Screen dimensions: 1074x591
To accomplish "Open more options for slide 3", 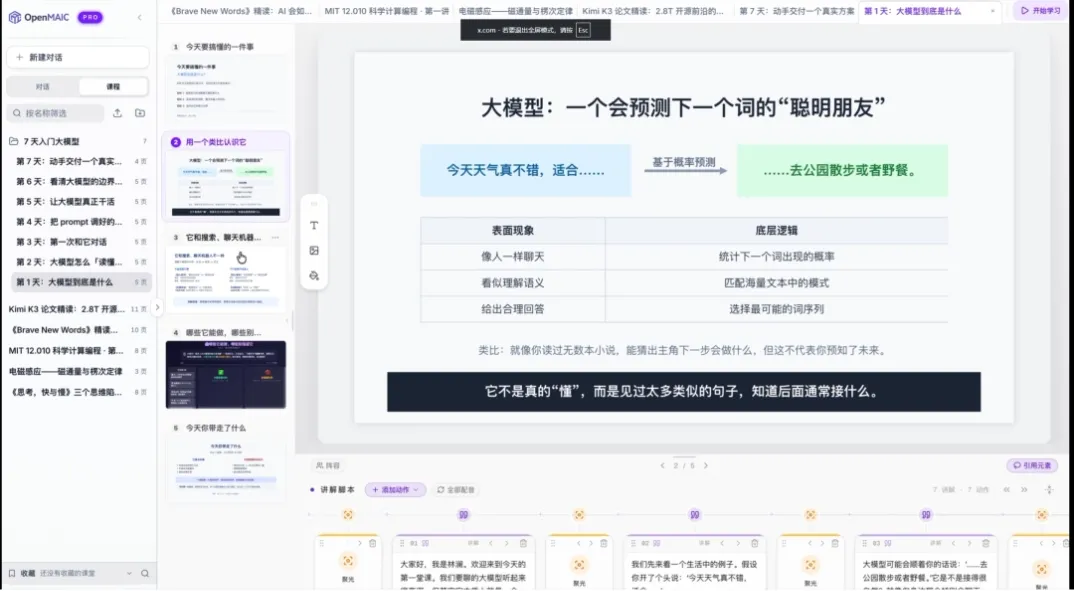I will click(x=275, y=238).
